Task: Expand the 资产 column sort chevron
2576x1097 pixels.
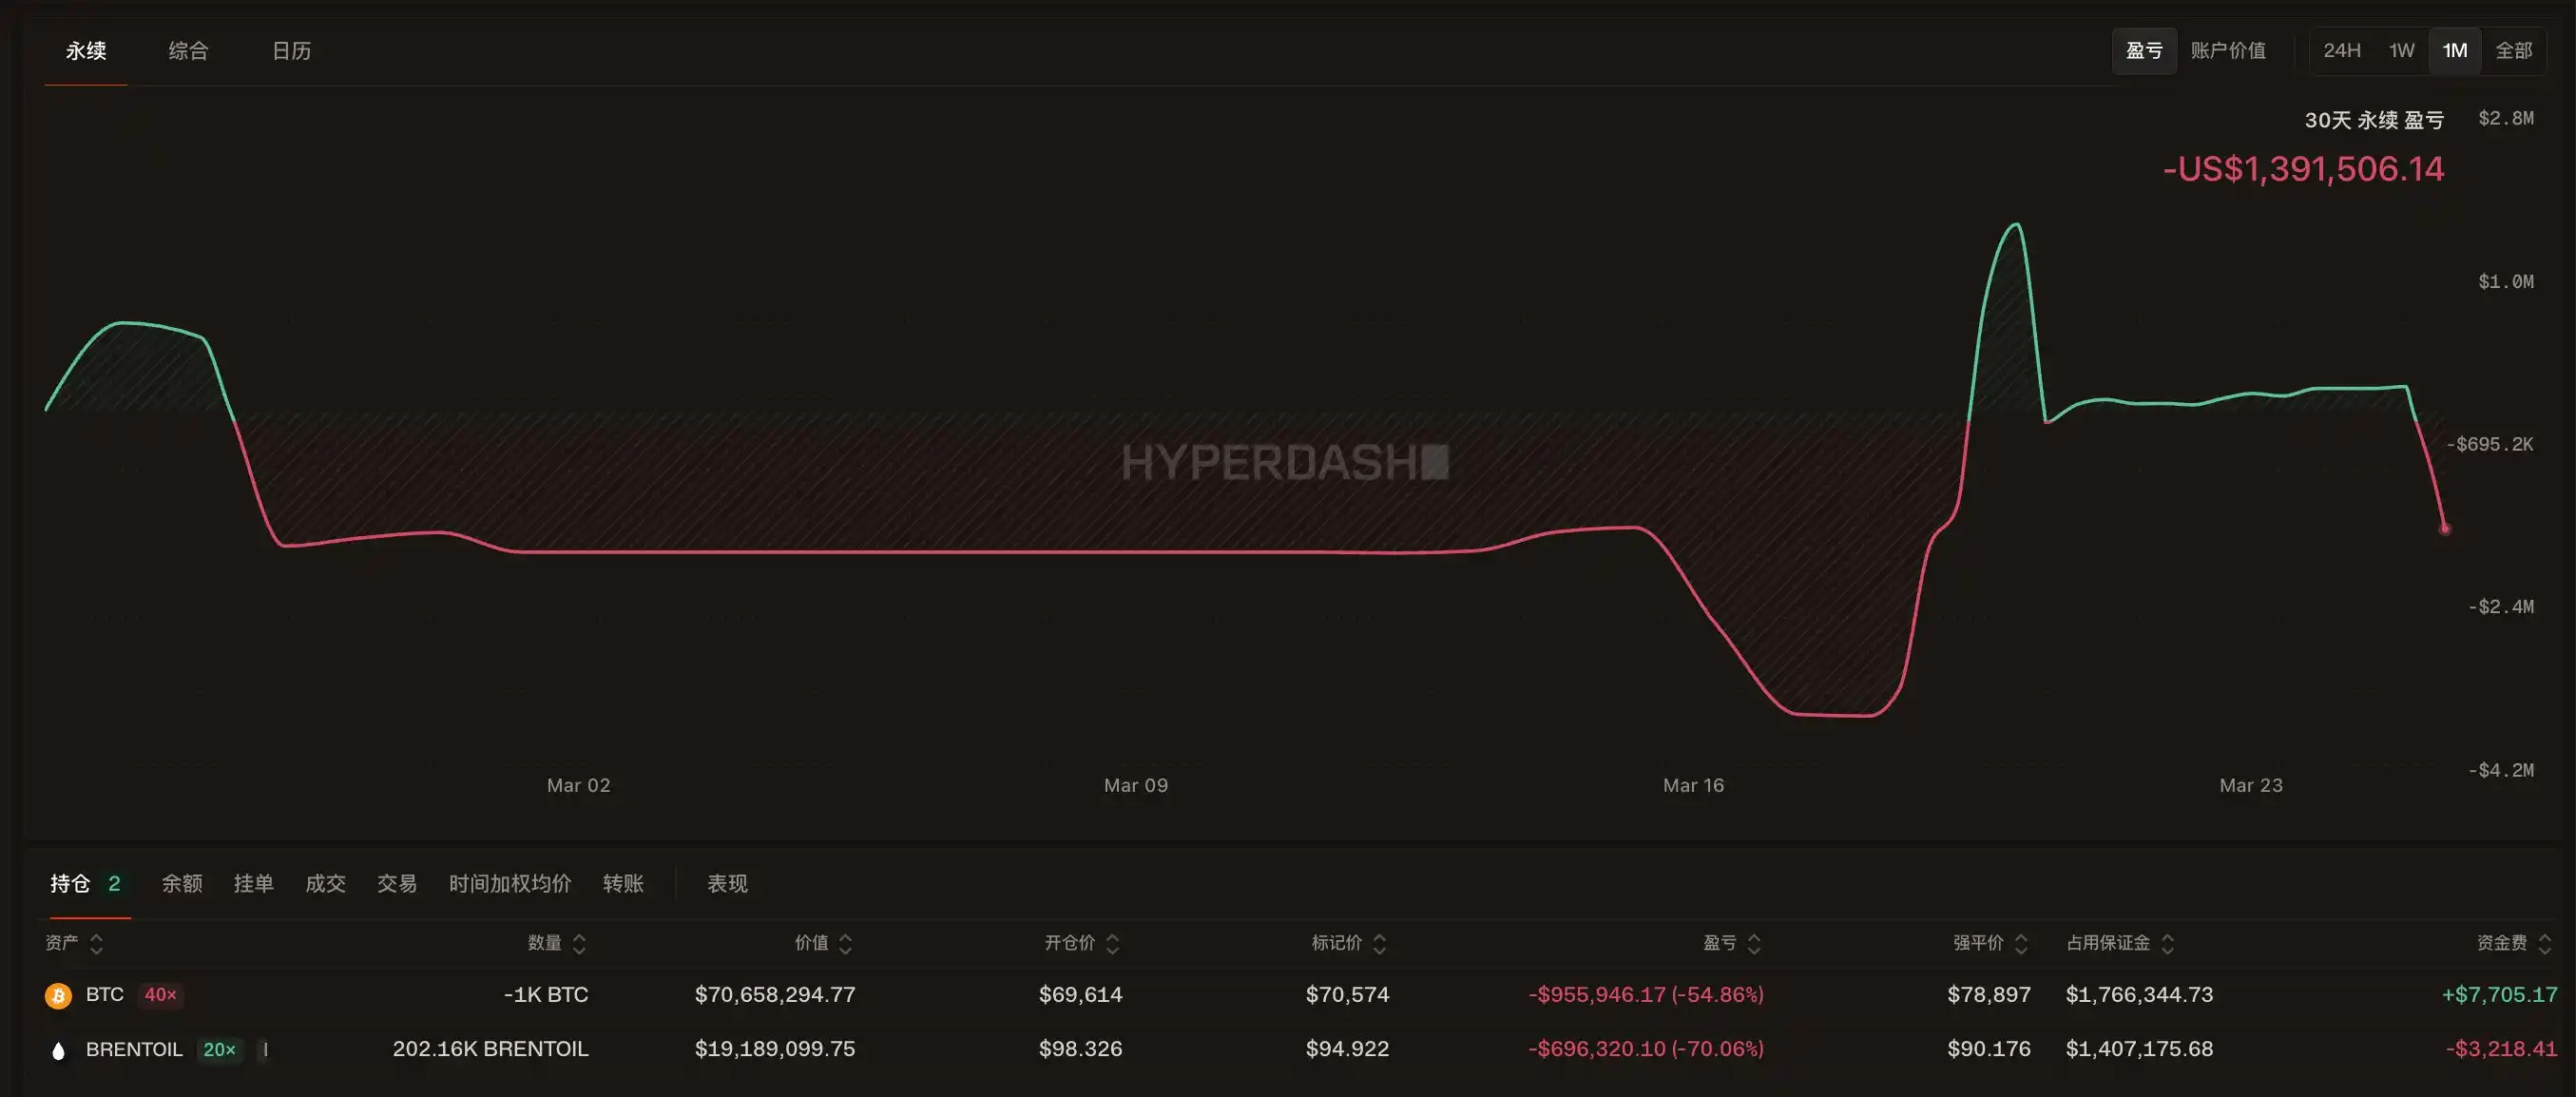Action: (96, 942)
